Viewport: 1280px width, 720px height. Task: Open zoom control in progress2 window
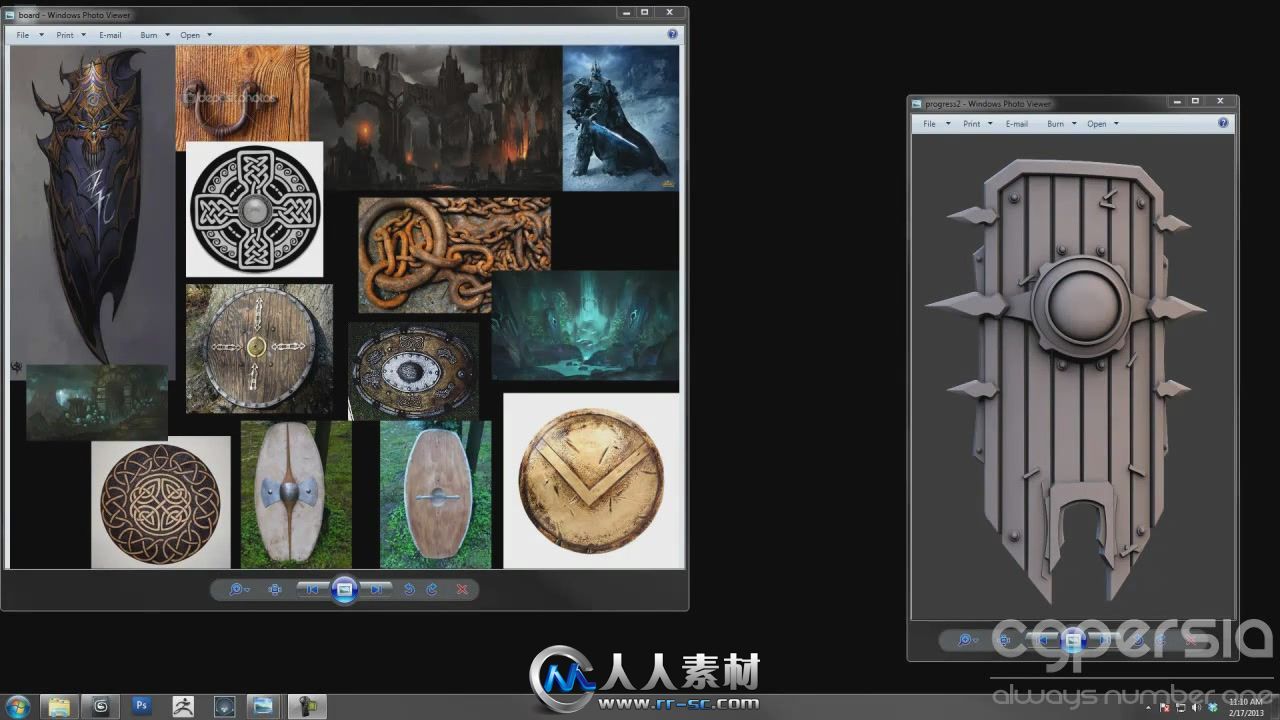[968, 640]
